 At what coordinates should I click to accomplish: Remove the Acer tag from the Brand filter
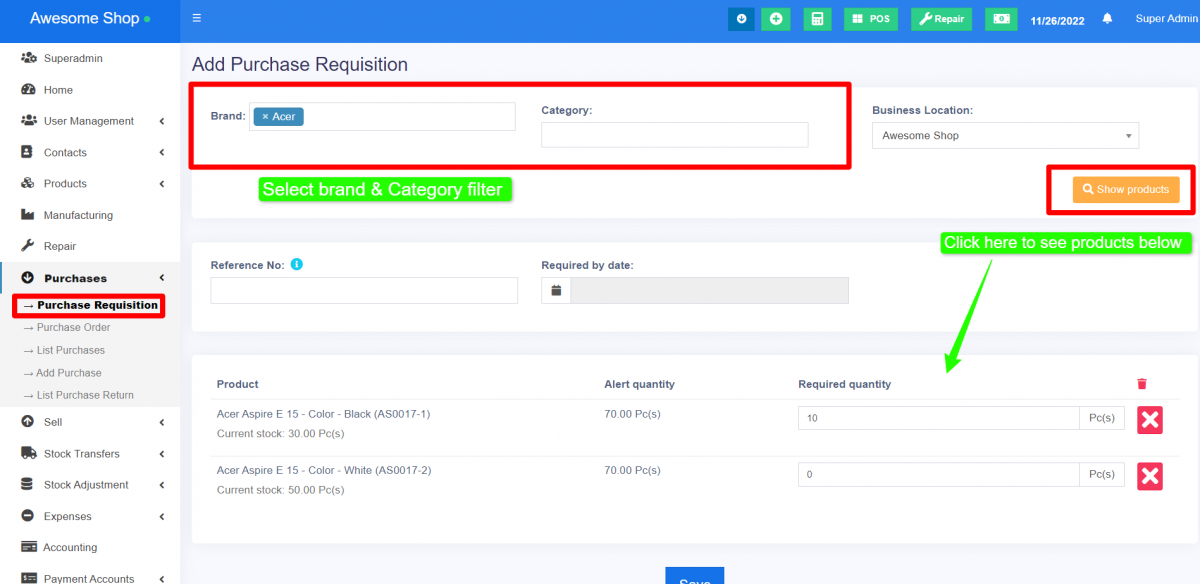click(264, 116)
